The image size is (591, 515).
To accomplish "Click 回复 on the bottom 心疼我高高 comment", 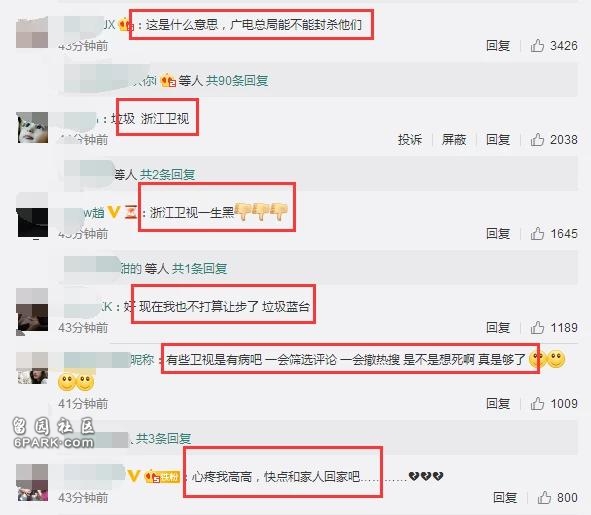I will click(505, 498).
